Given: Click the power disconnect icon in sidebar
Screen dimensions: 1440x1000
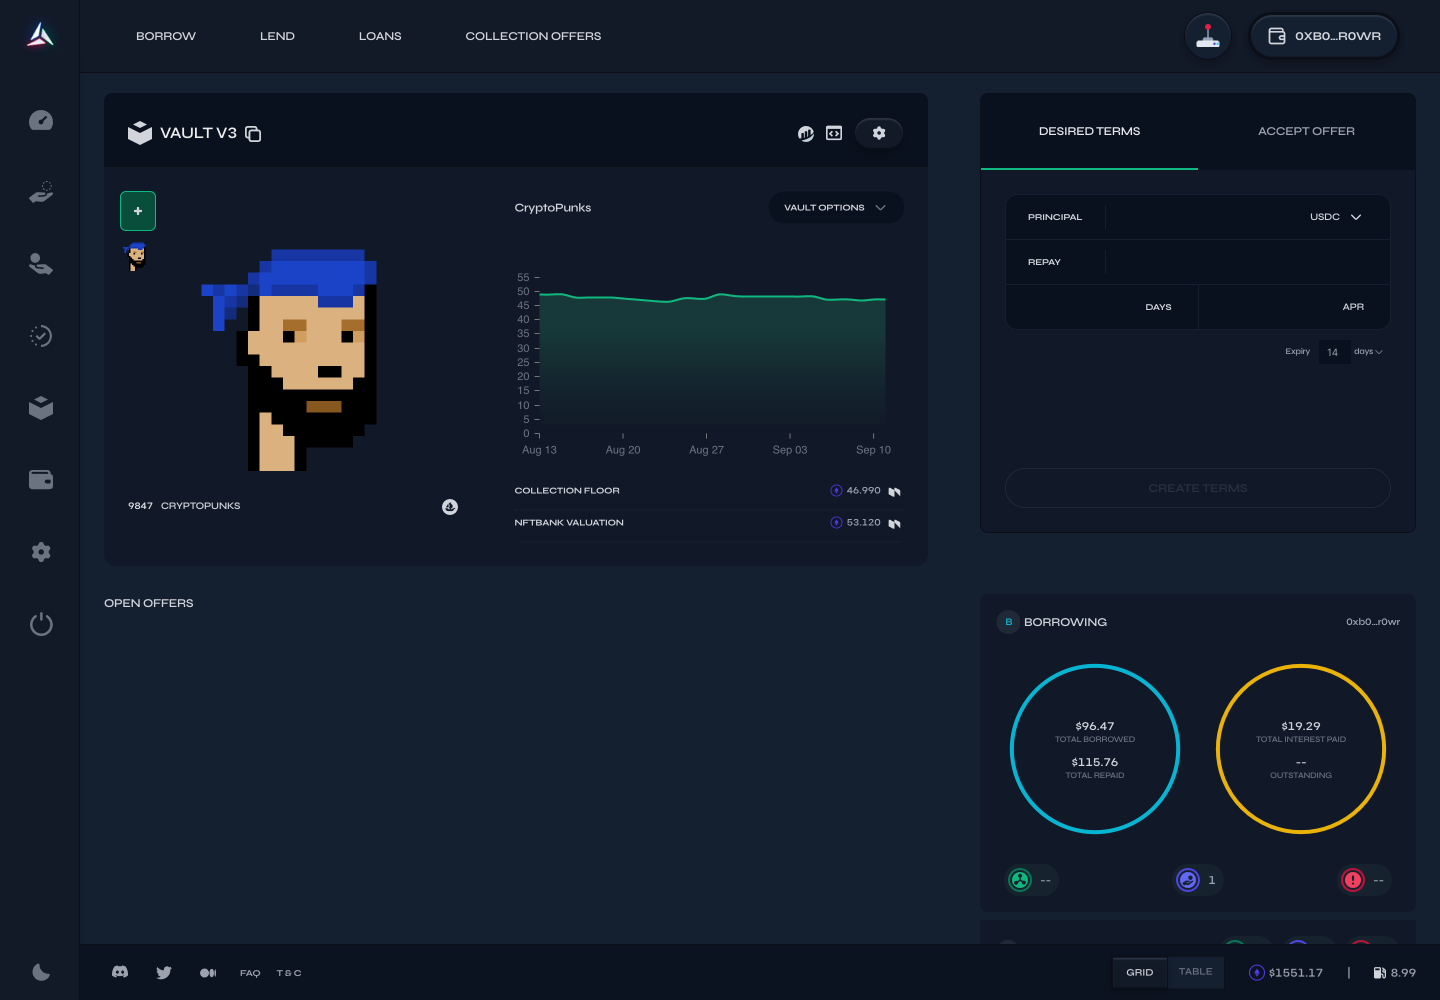Looking at the screenshot, I should [x=41, y=624].
